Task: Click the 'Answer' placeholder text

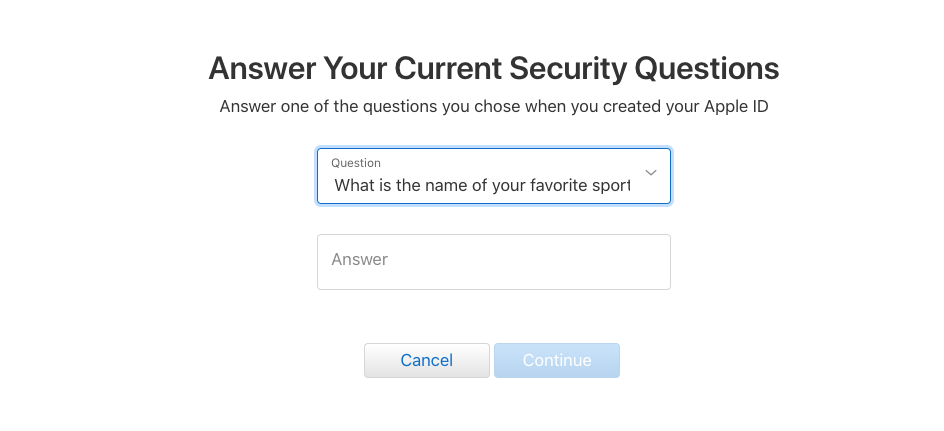Action: pyautogui.click(x=359, y=260)
